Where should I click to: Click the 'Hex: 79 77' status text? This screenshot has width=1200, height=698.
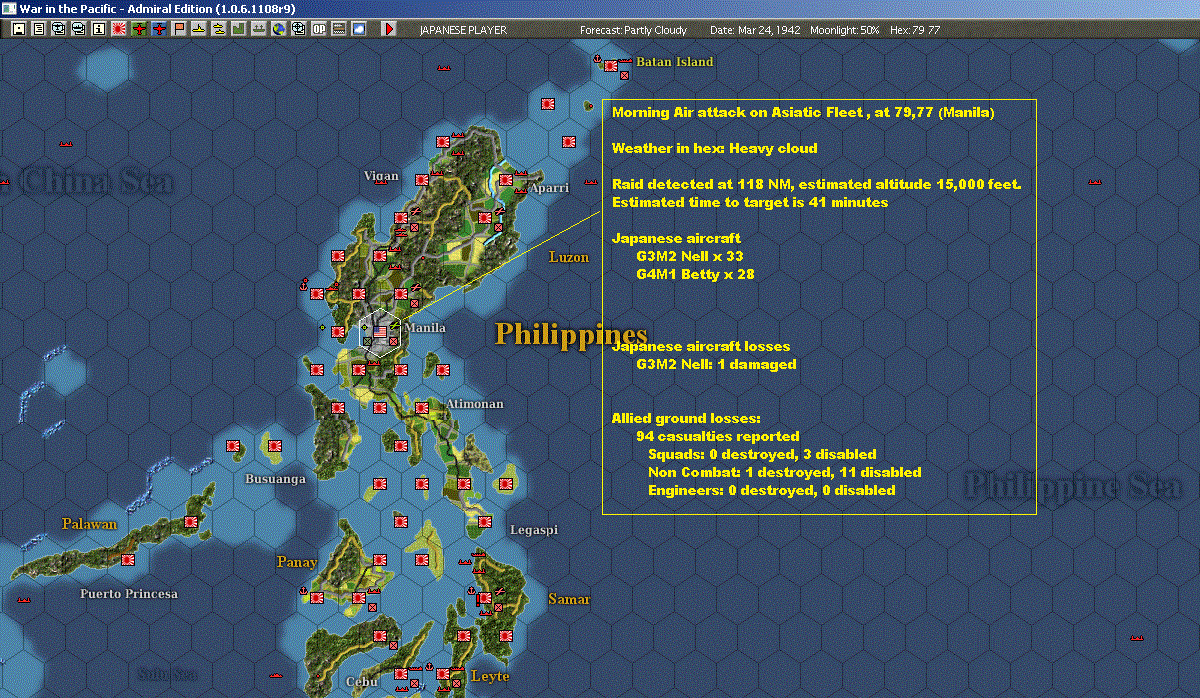click(914, 30)
